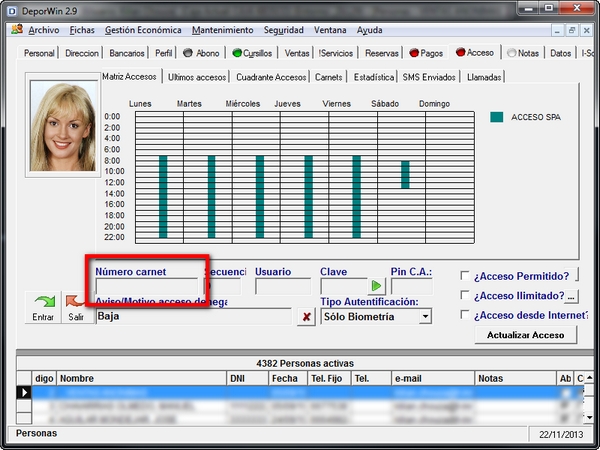Screen dimensions: 600x450
Task: Open the Carnets sub-tab
Action: pos(328,77)
